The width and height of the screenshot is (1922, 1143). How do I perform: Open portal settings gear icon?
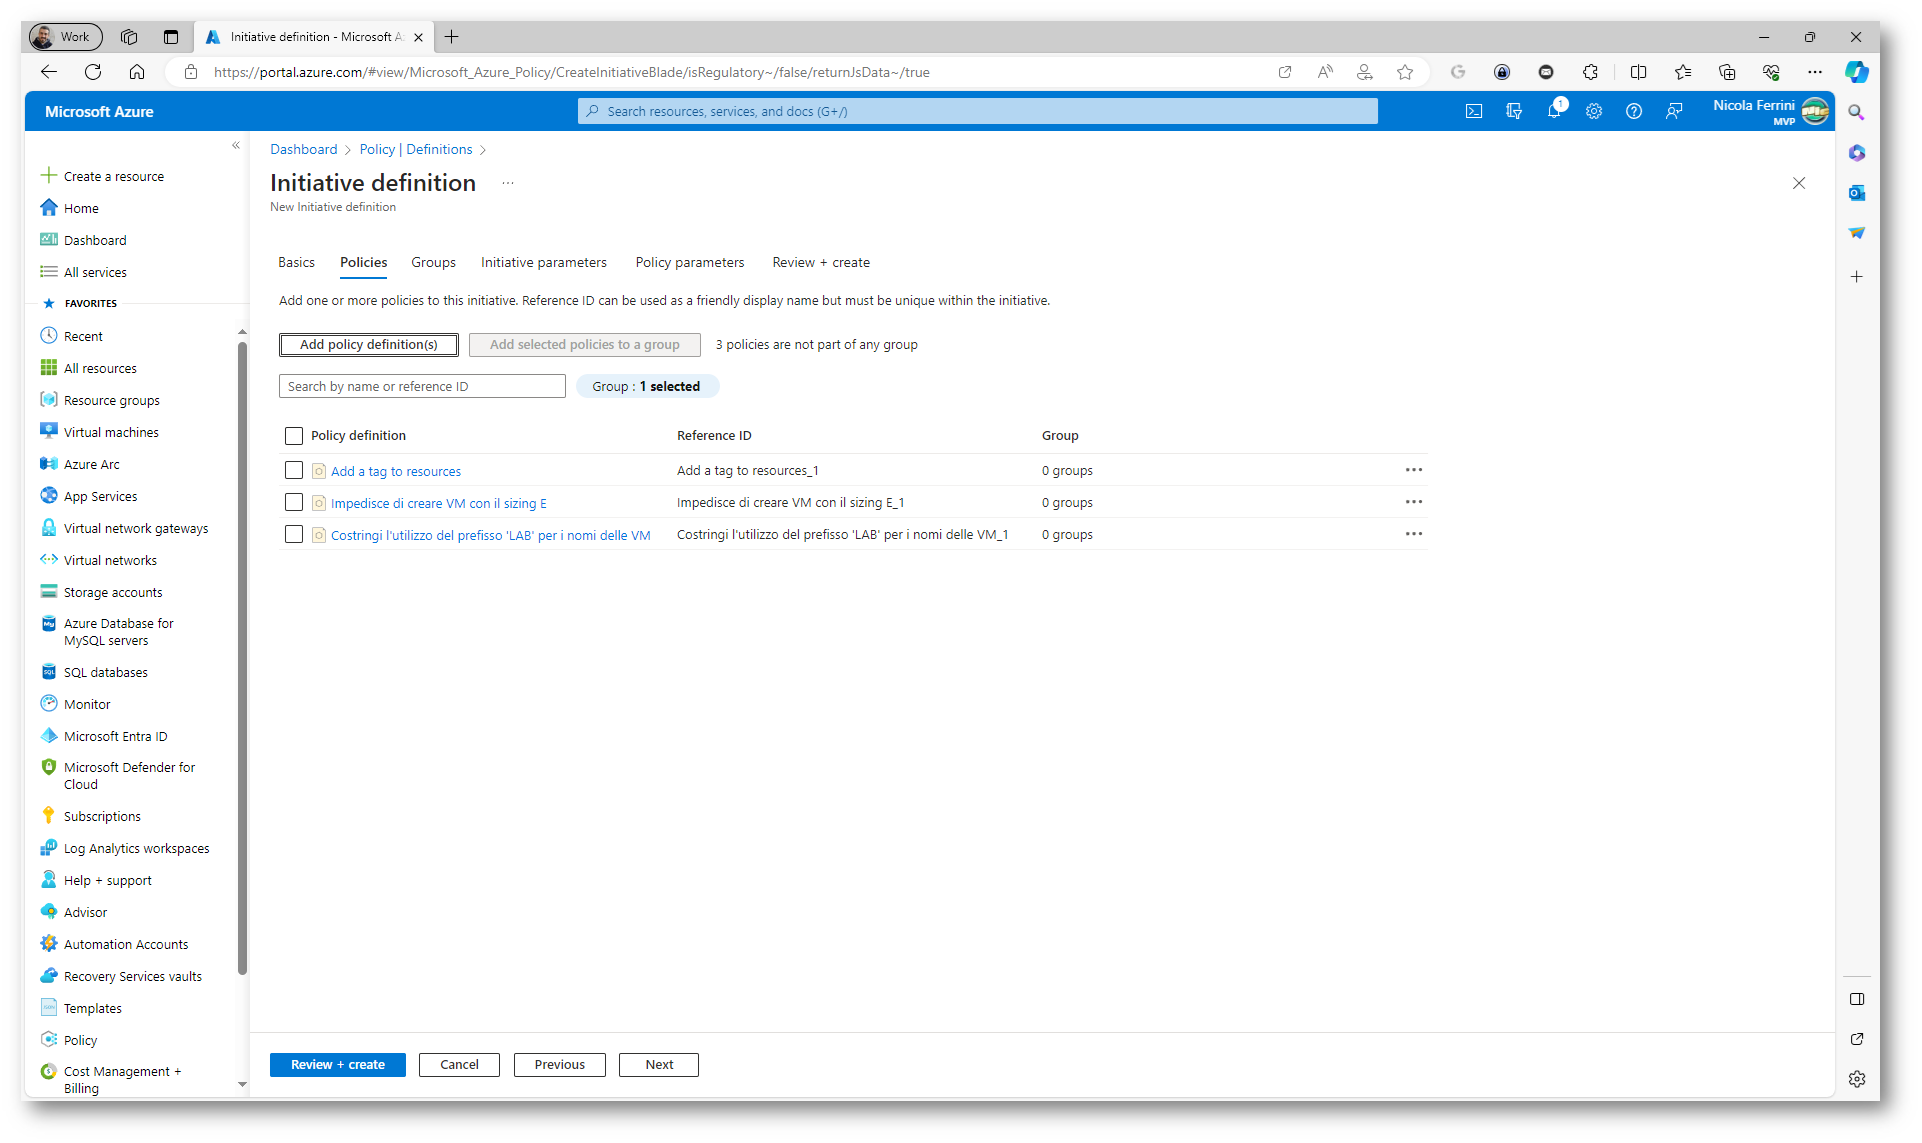(x=1594, y=111)
